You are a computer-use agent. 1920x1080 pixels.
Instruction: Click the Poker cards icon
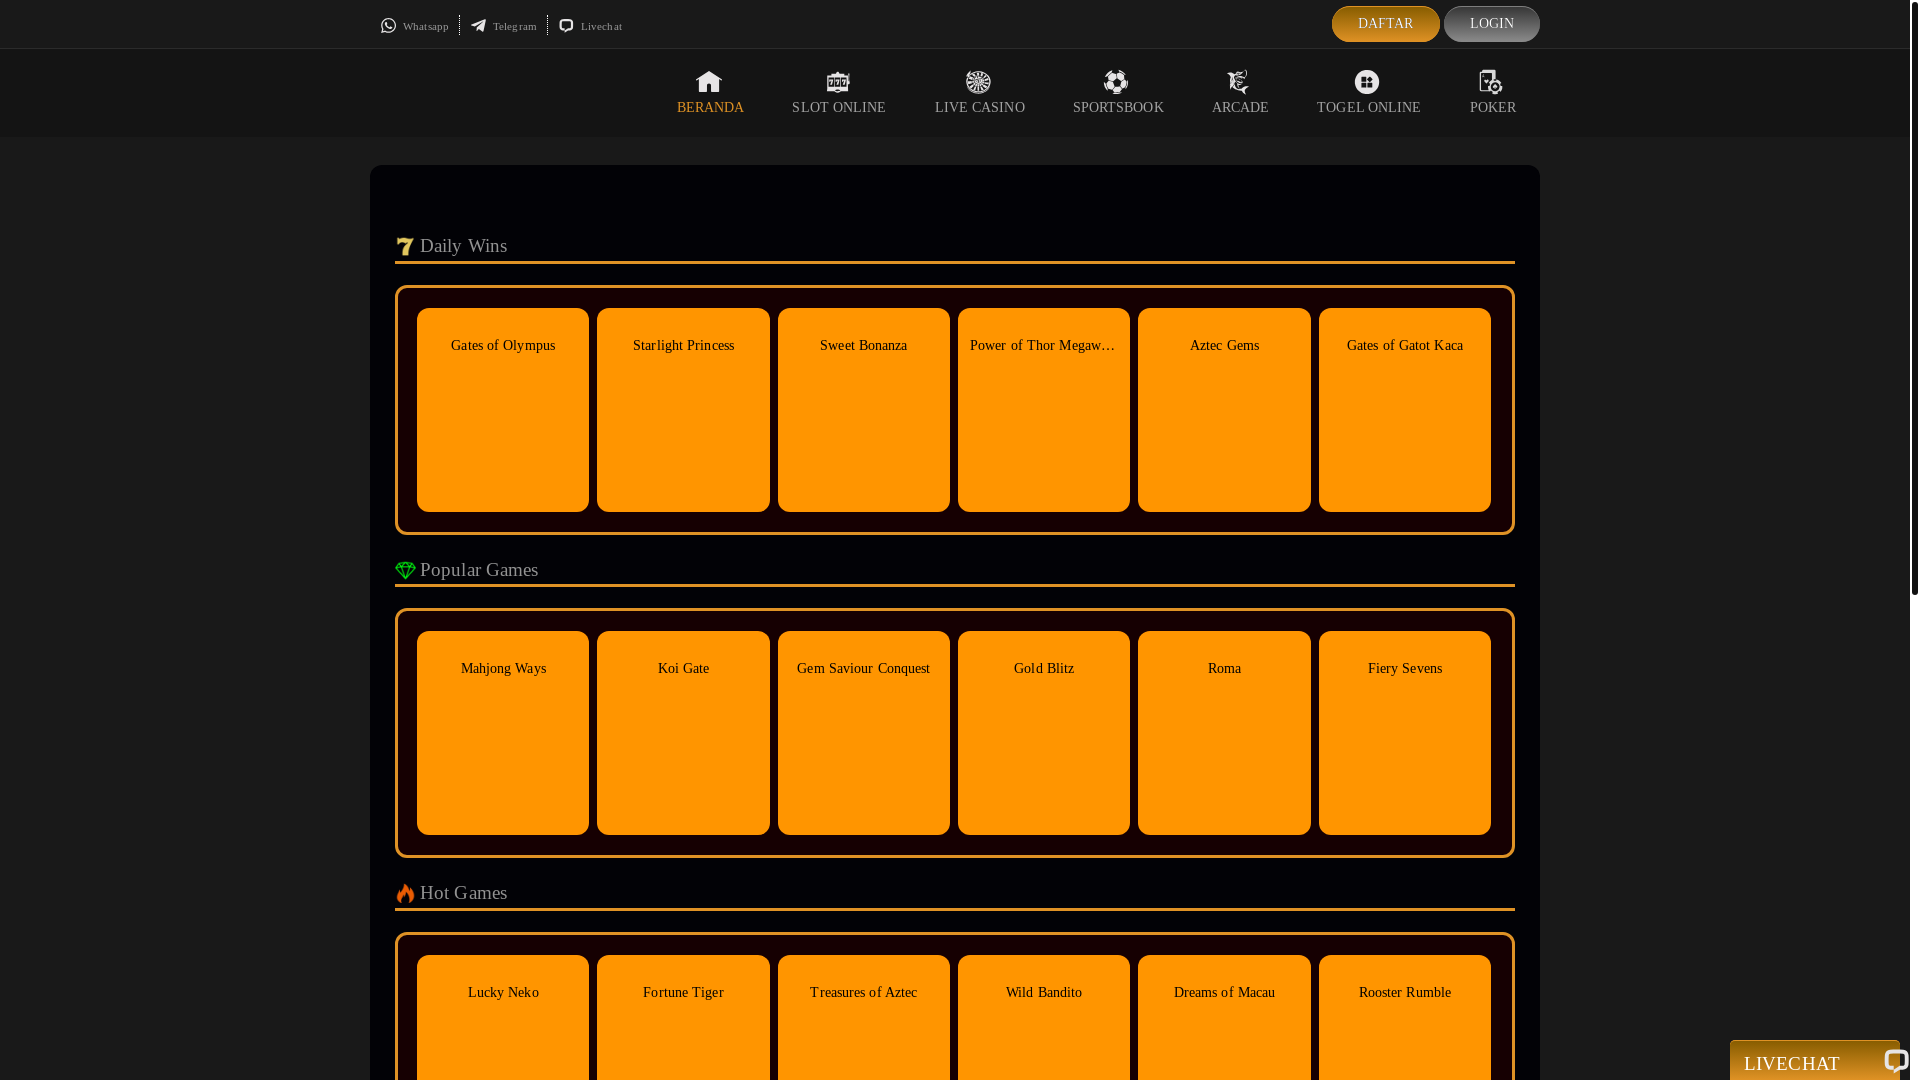pos(1491,82)
